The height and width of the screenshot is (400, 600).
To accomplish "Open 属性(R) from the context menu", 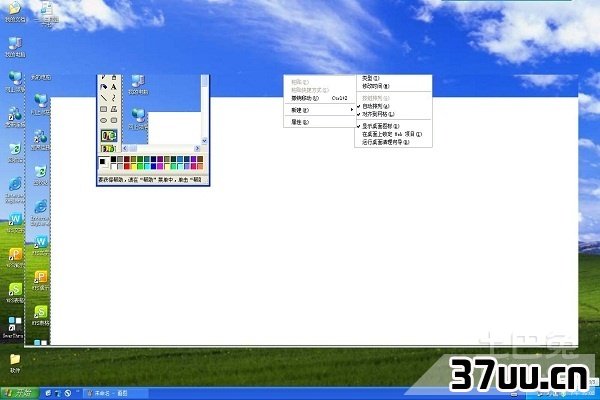I will click(320, 122).
